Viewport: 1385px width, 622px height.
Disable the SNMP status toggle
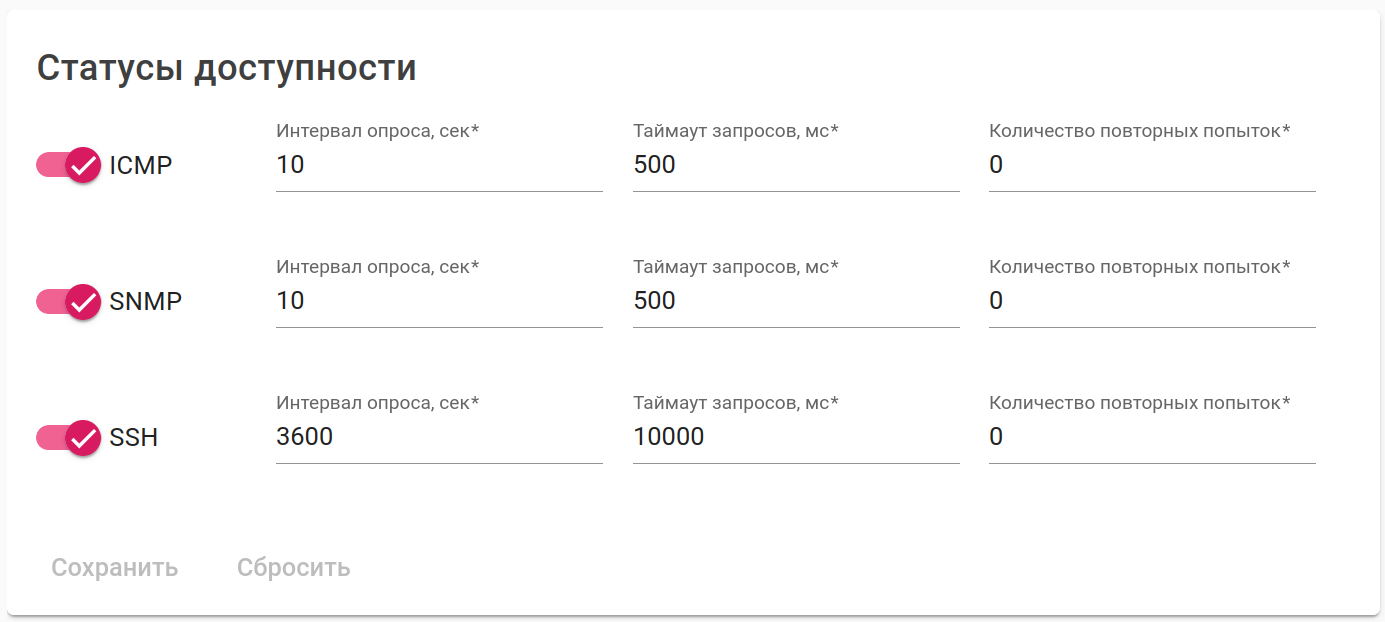click(x=69, y=301)
